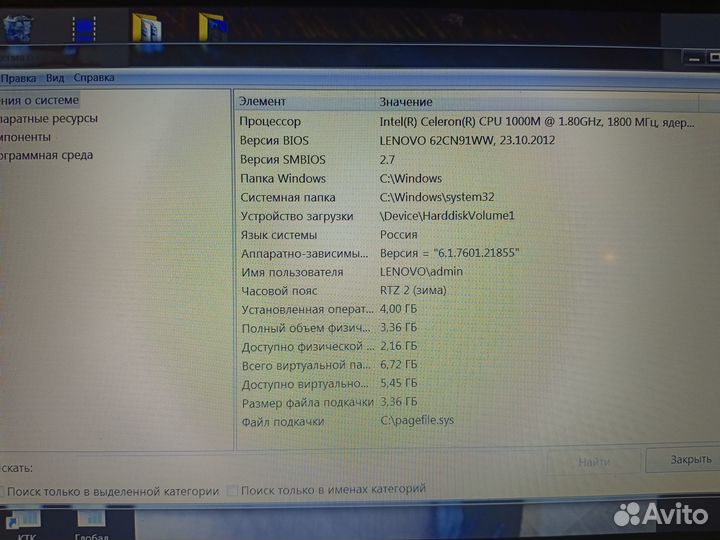Open the Справка menu

pos(94,78)
